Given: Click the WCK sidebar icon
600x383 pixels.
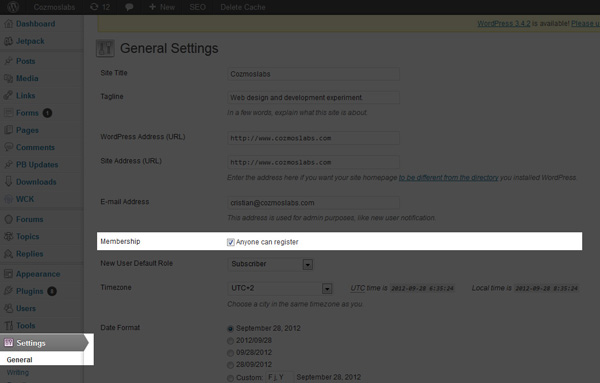Looking at the screenshot, I should [x=8, y=199].
